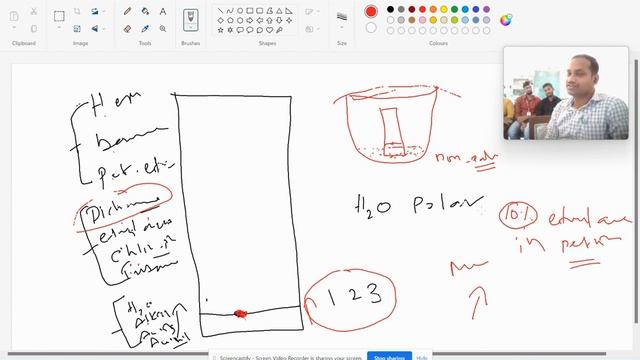Expand the Paste options dropdown
Viewport: 640px width, 360px height.
coord(14,28)
